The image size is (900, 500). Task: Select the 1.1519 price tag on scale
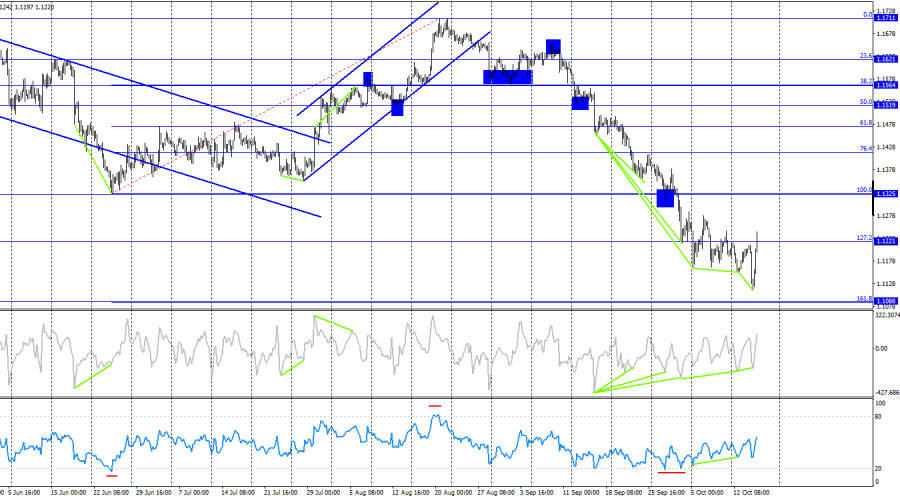click(x=885, y=105)
